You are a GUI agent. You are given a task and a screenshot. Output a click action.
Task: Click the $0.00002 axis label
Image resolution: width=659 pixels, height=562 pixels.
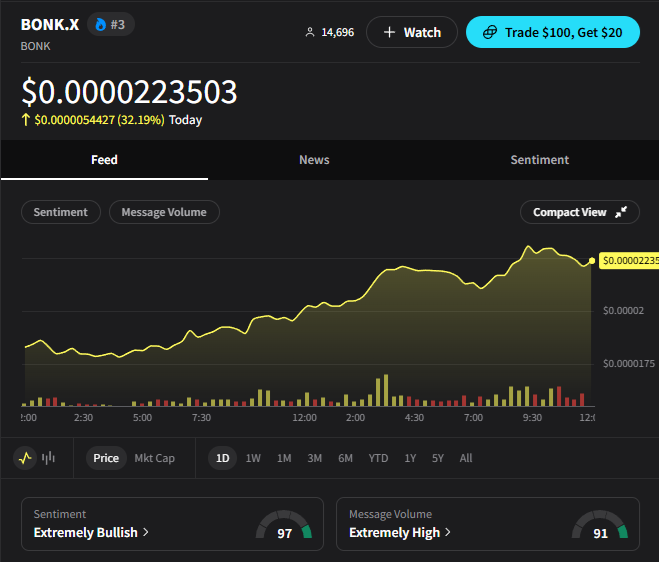[623, 311]
